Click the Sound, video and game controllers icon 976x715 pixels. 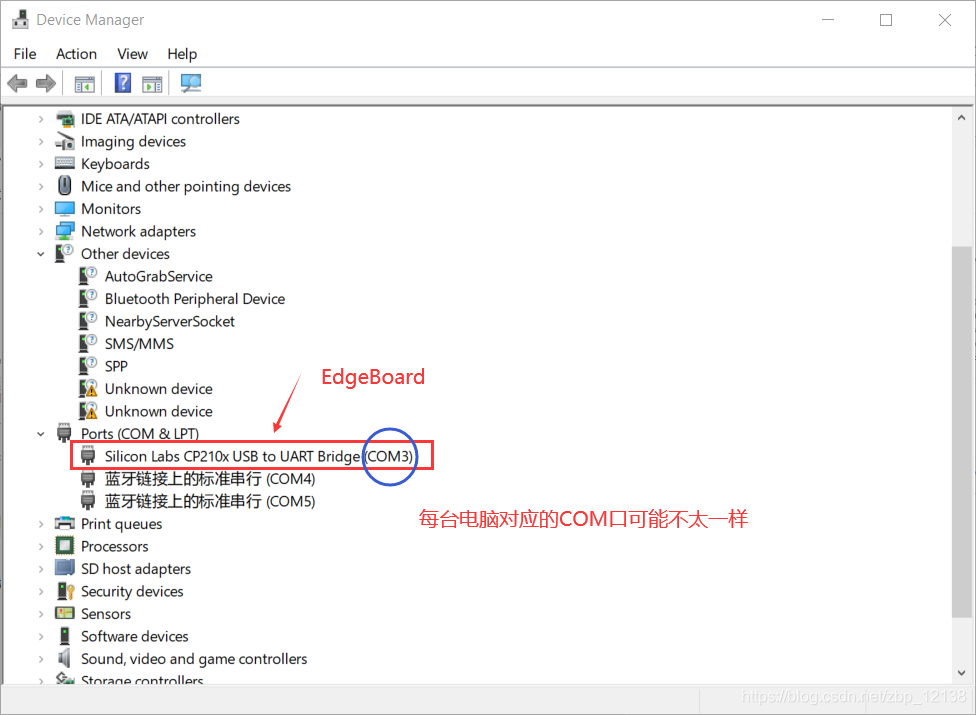pyautogui.click(x=64, y=658)
